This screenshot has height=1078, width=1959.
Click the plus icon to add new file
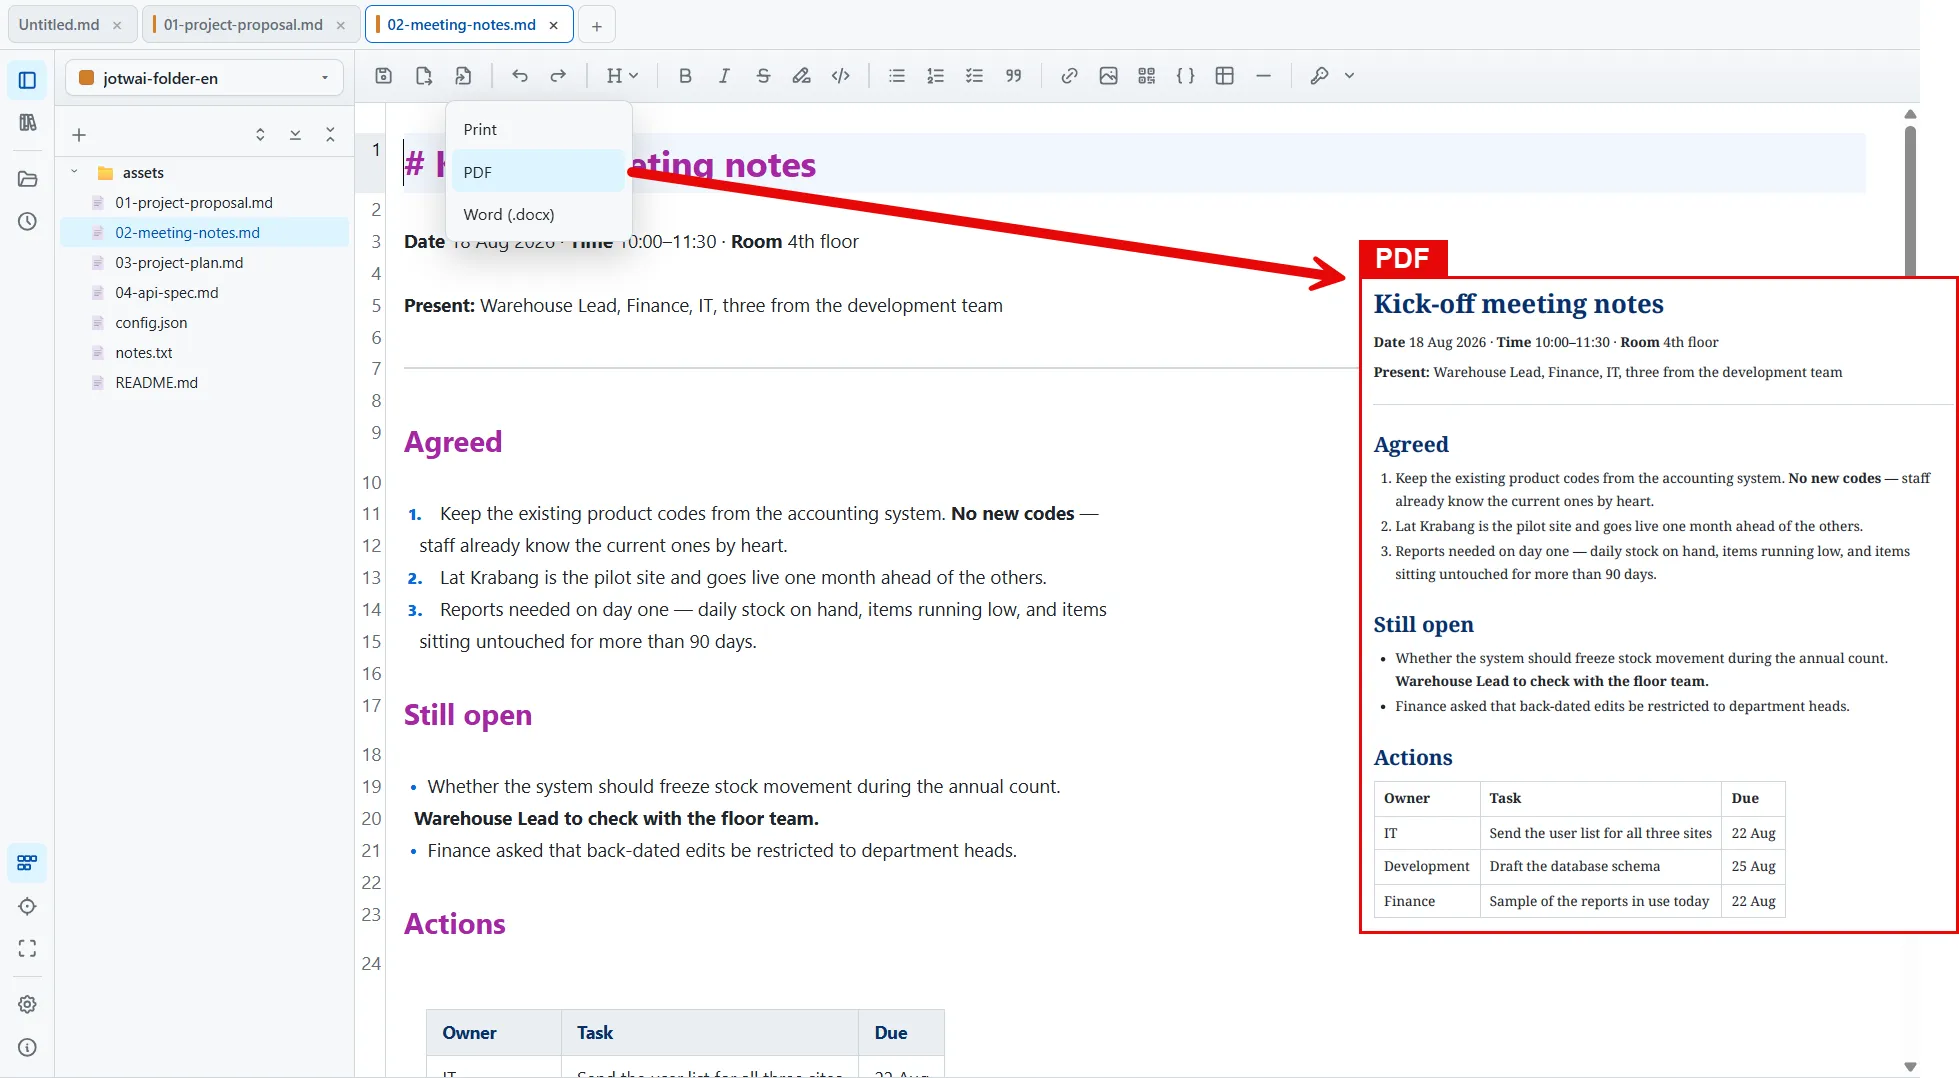coord(79,135)
